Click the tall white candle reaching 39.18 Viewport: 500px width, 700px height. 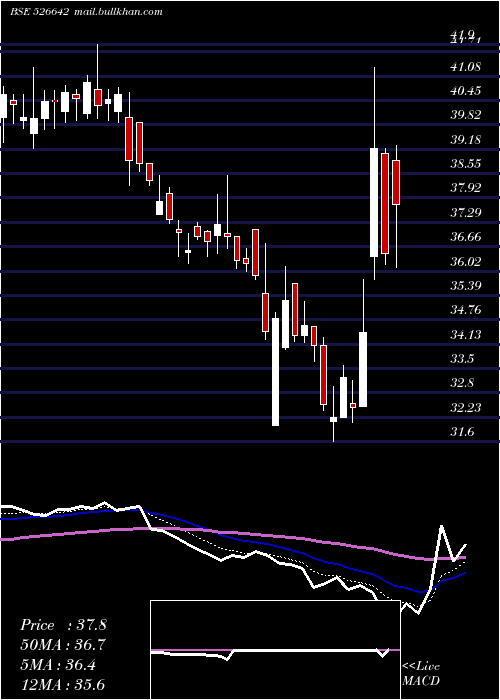(374, 202)
